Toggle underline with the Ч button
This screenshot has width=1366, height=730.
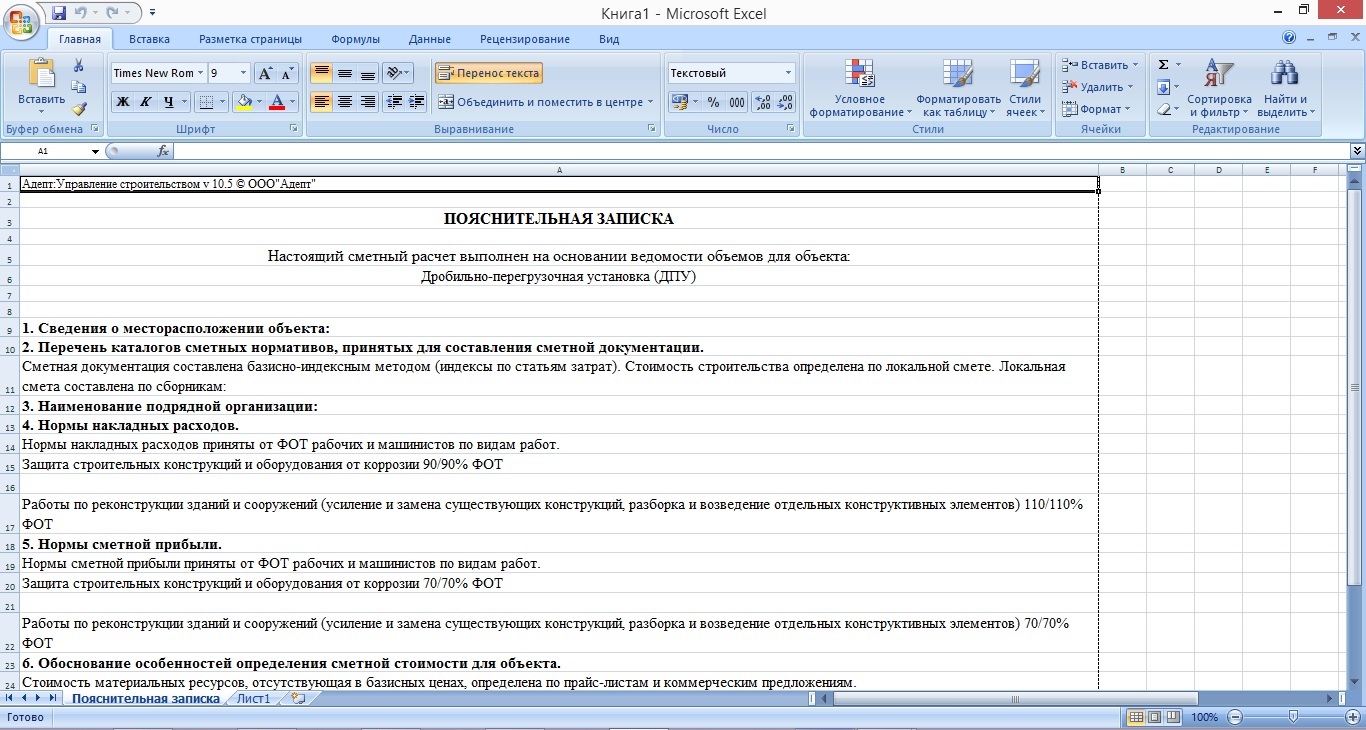169,102
